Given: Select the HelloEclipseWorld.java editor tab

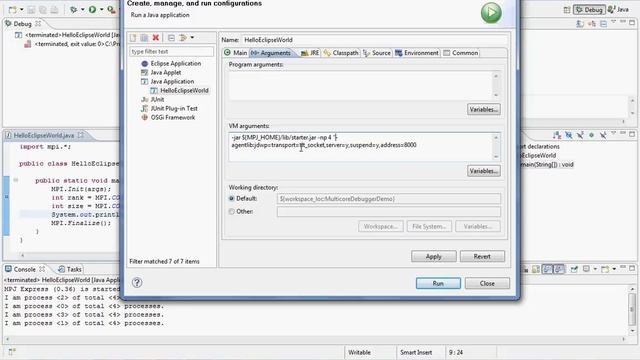Looking at the screenshot, I should (44, 135).
